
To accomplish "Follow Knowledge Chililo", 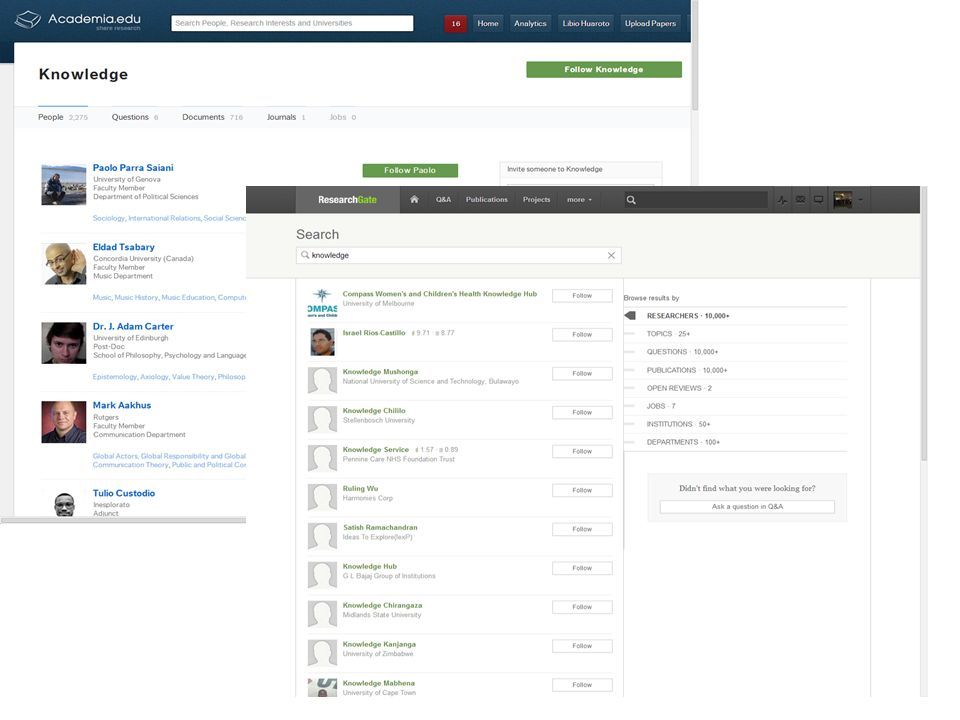I will pyautogui.click(x=582, y=413).
